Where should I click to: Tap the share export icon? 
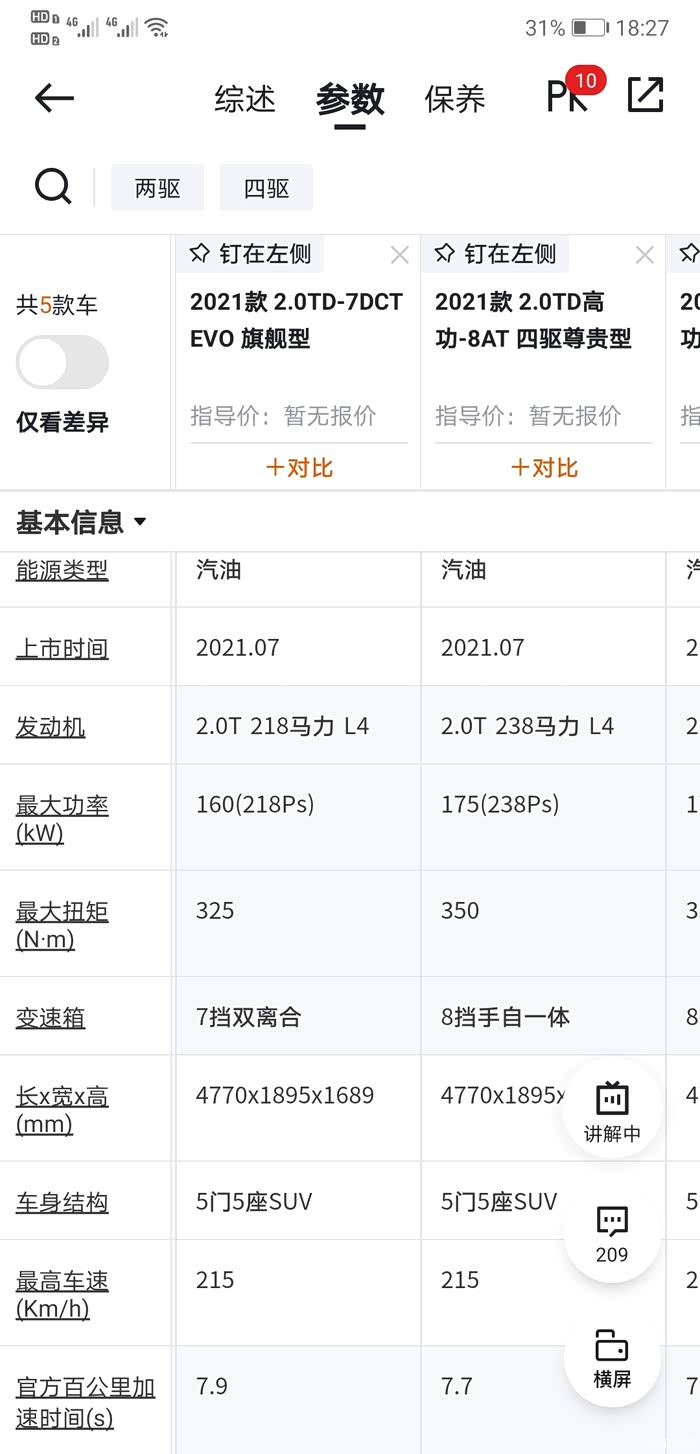coord(645,94)
